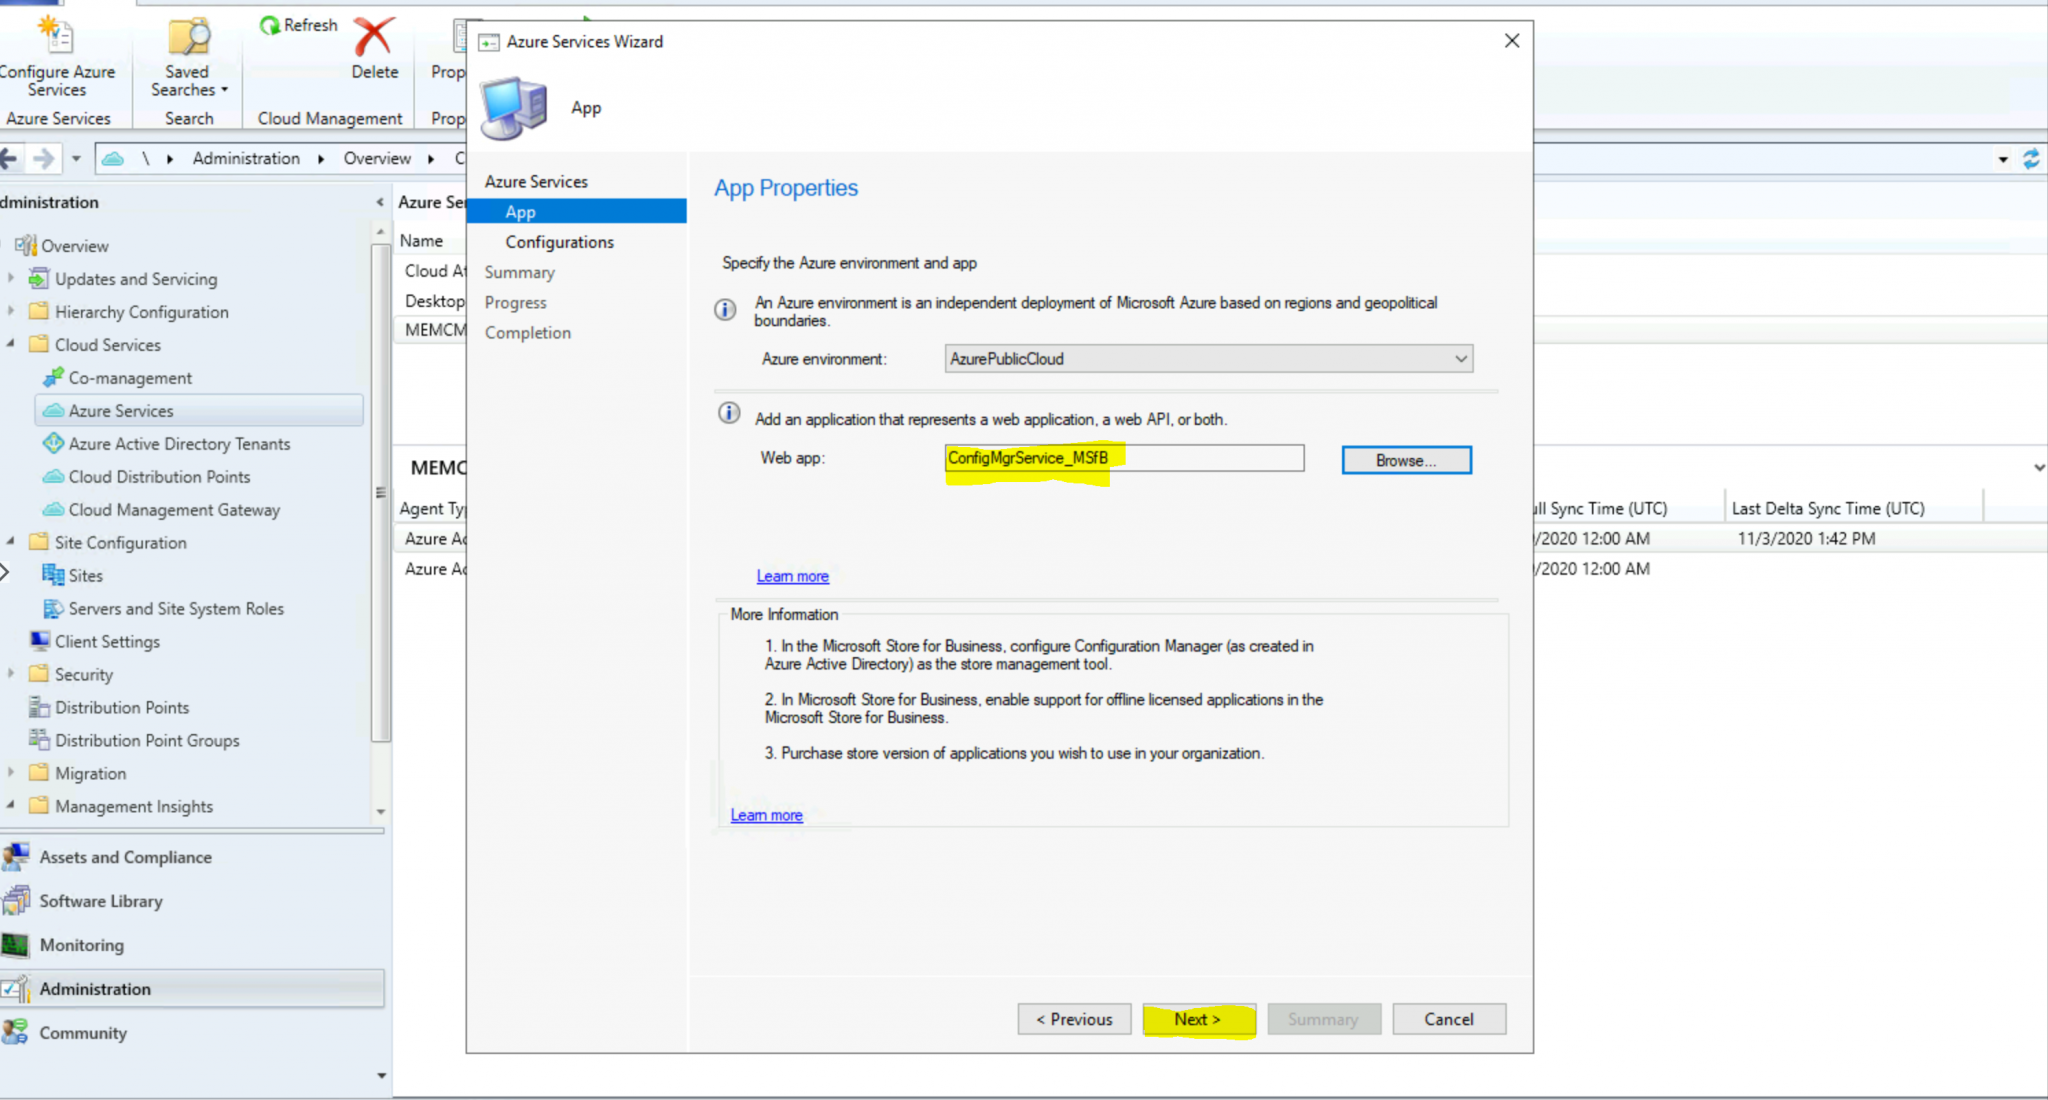Open the Assets and Compliance workspace
The width and height of the screenshot is (2048, 1100).
(125, 857)
